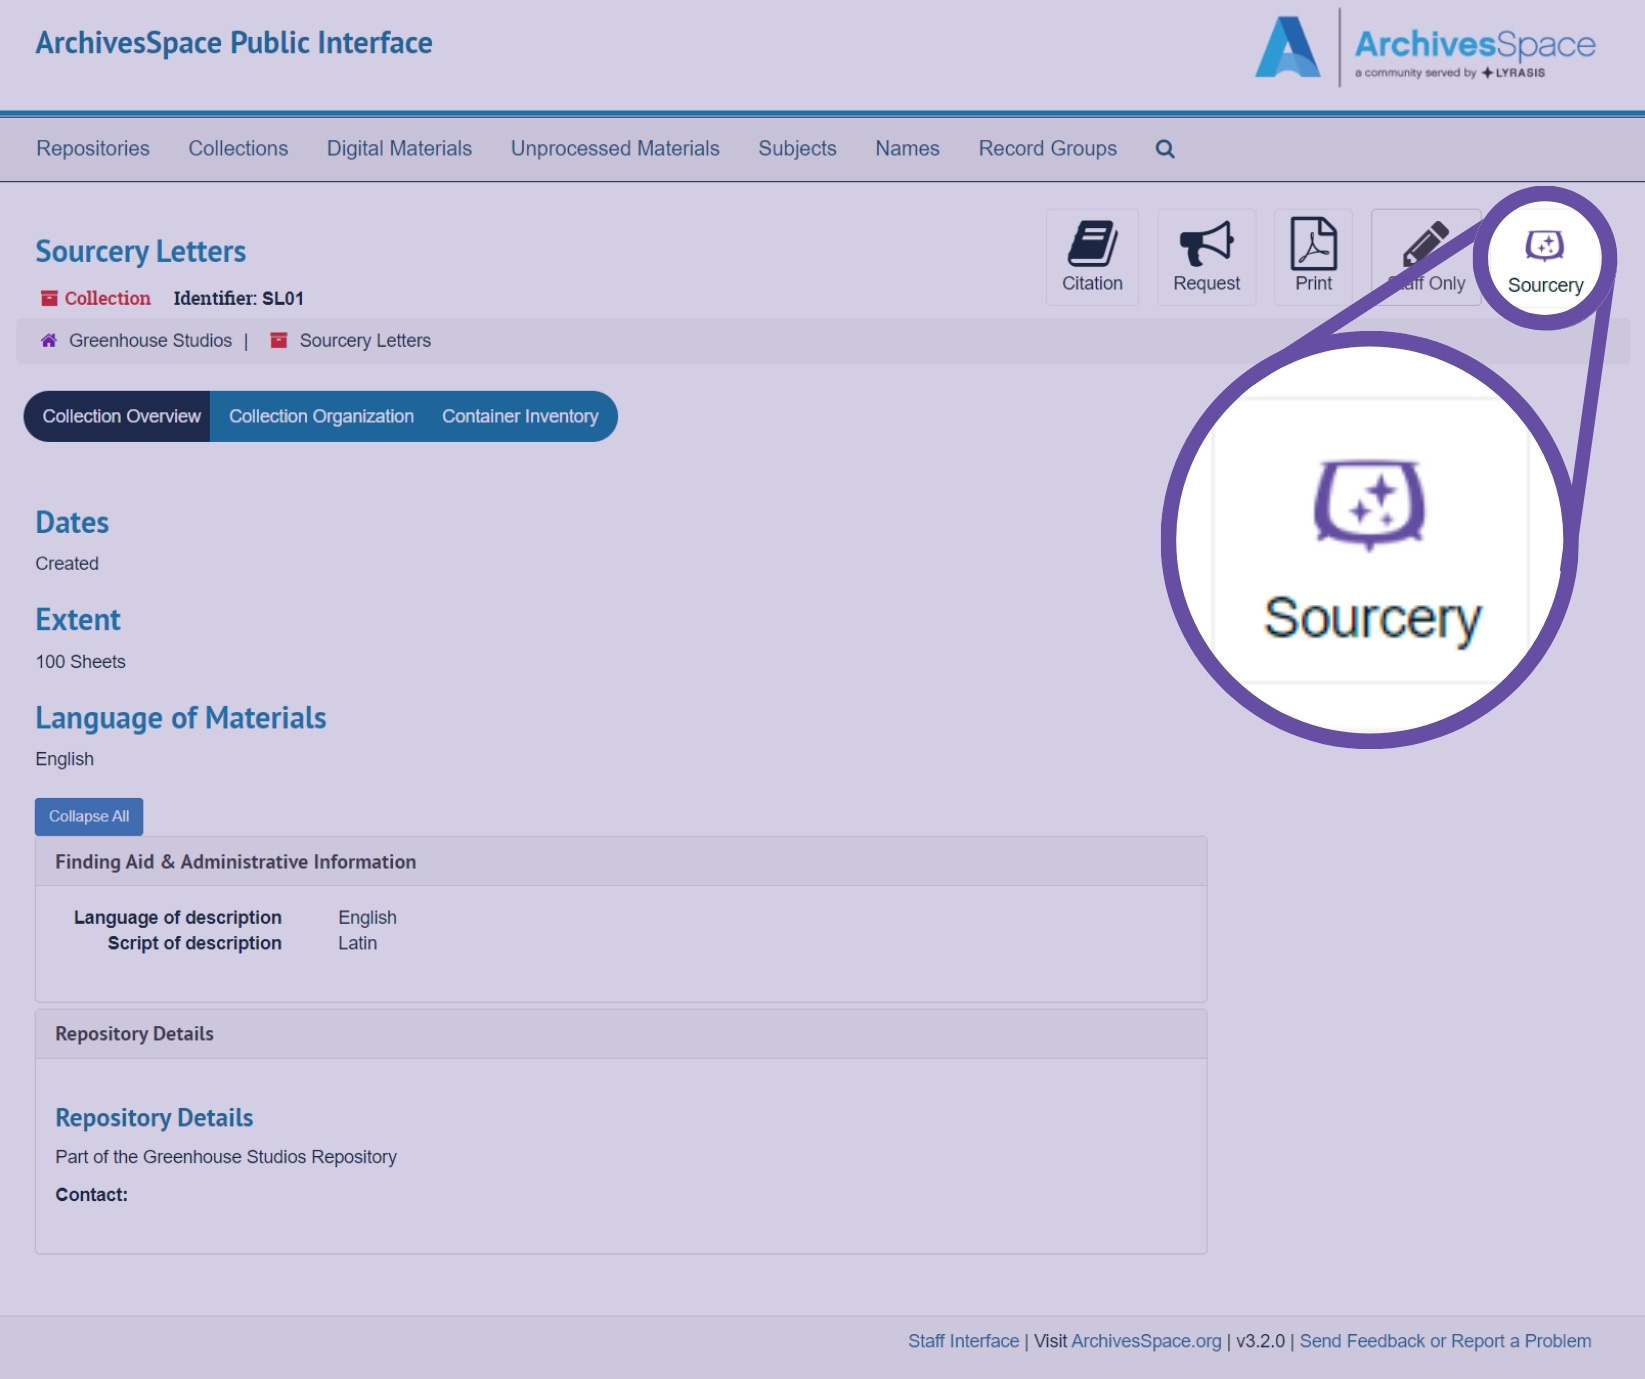Open the Greenhouse Studios breadcrumb link
This screenshot has width=1645, height=1379.
(x=150, y=341)
